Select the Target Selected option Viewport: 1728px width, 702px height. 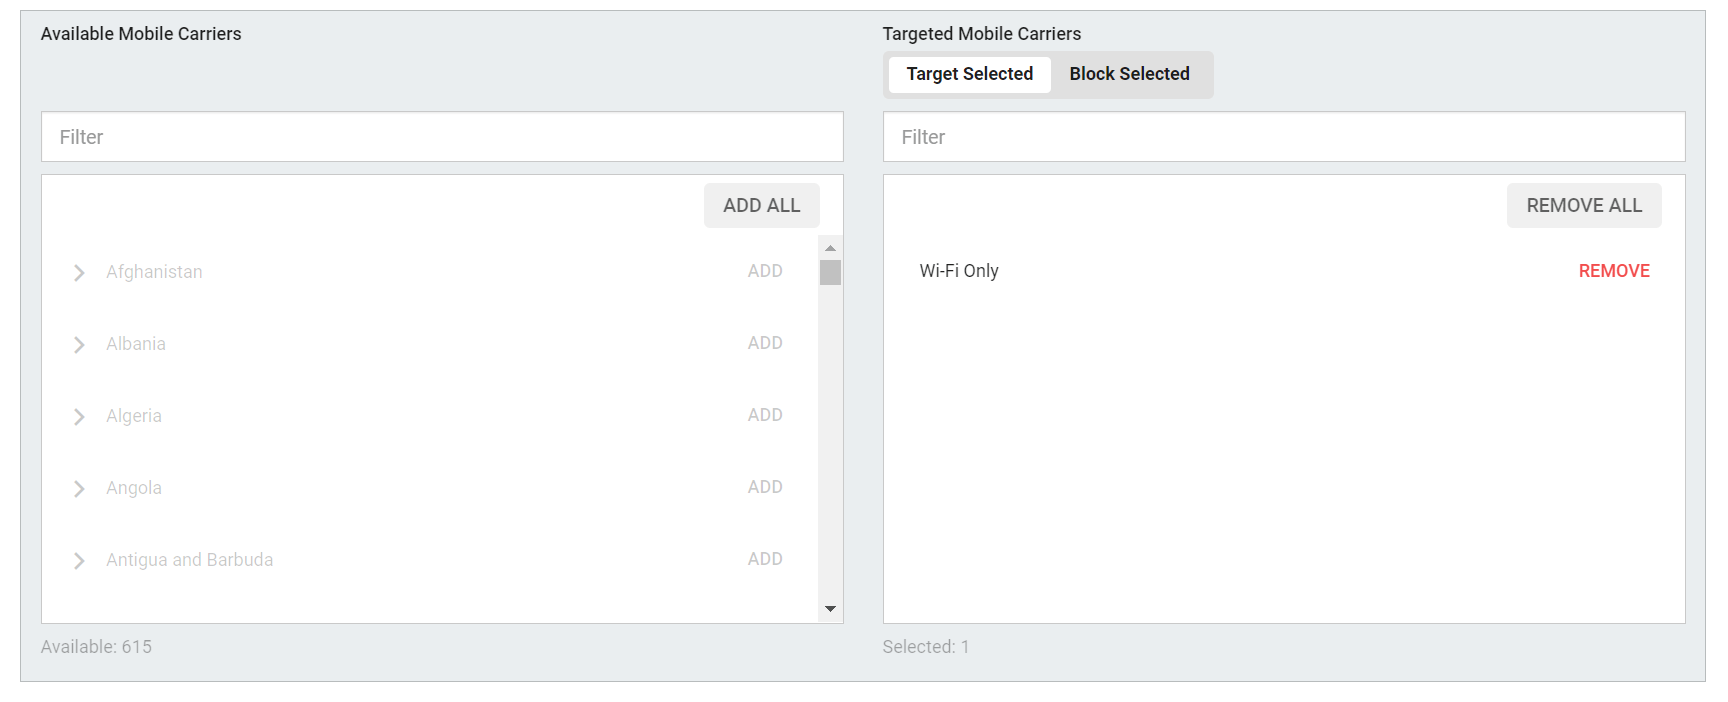click(969, 74)
